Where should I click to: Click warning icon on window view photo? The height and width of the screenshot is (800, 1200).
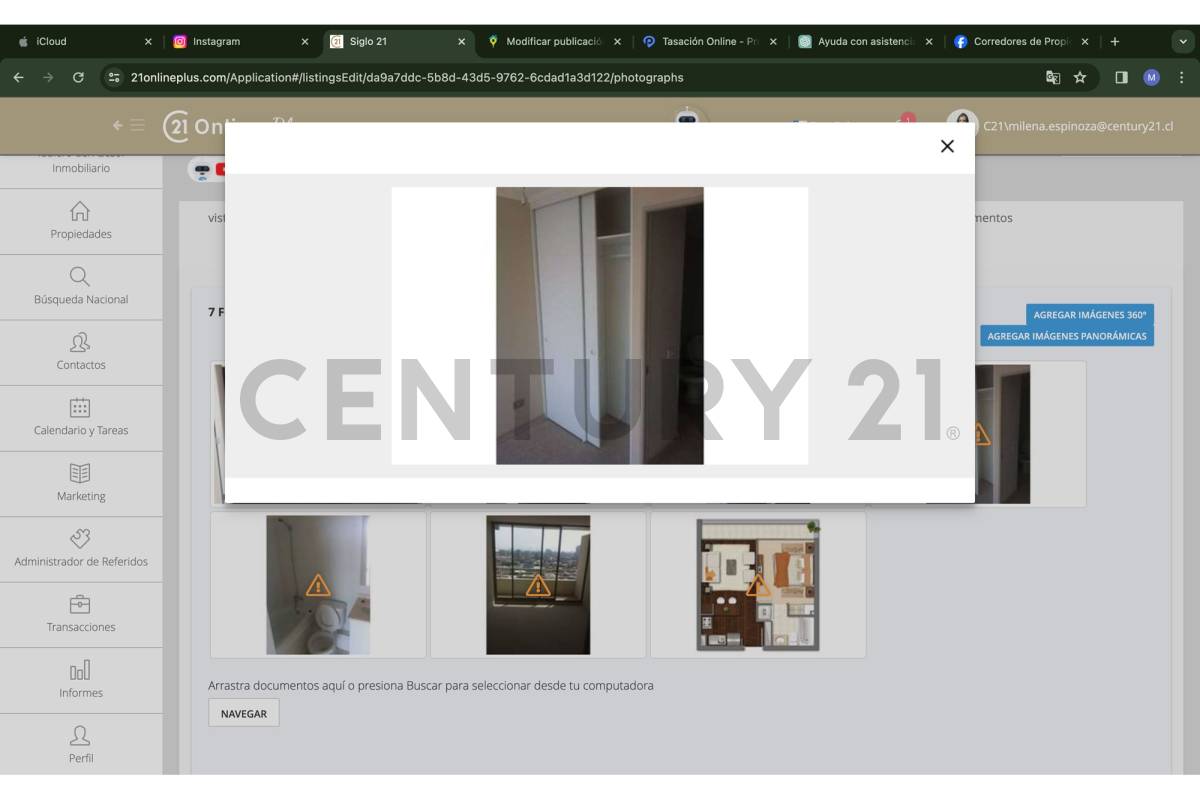538,585
